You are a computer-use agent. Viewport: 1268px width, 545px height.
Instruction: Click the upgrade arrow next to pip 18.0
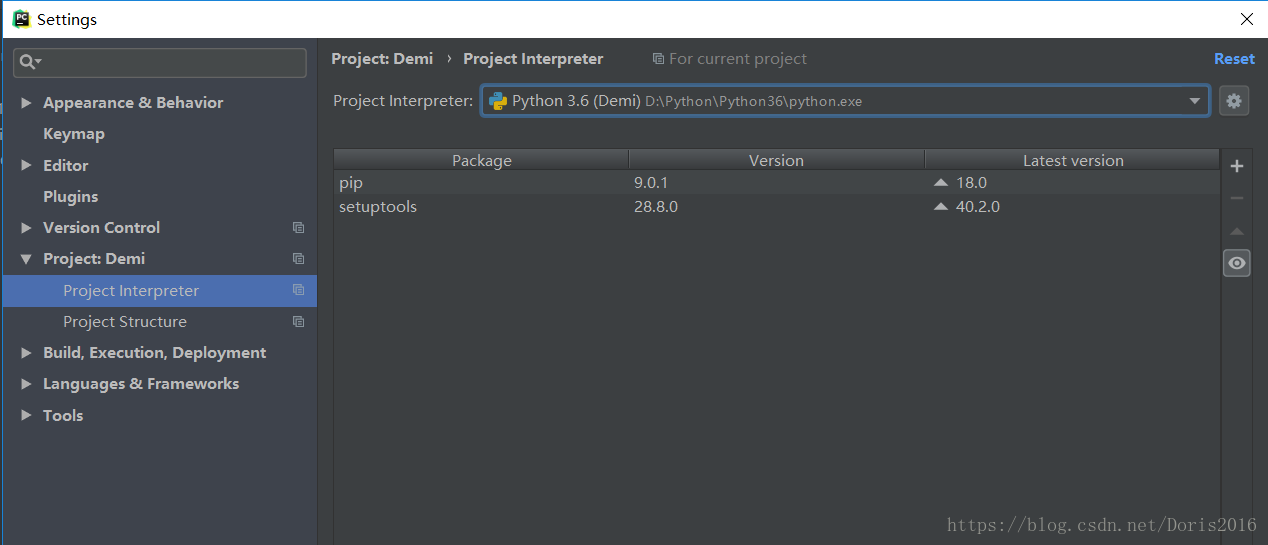click(x=940, y=183)
